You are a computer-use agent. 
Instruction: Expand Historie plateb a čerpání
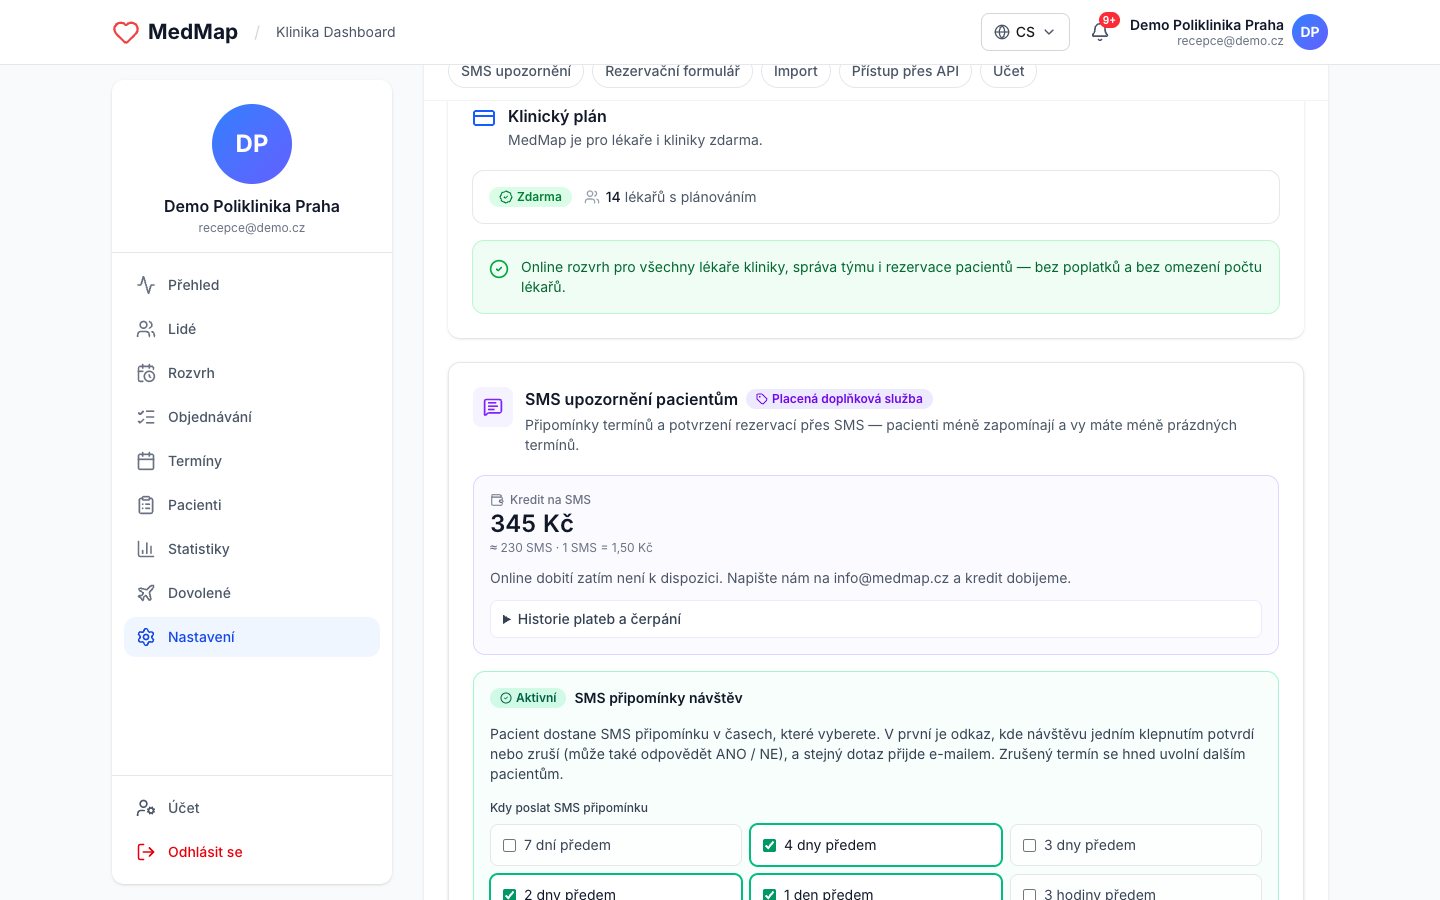(876, 619)
